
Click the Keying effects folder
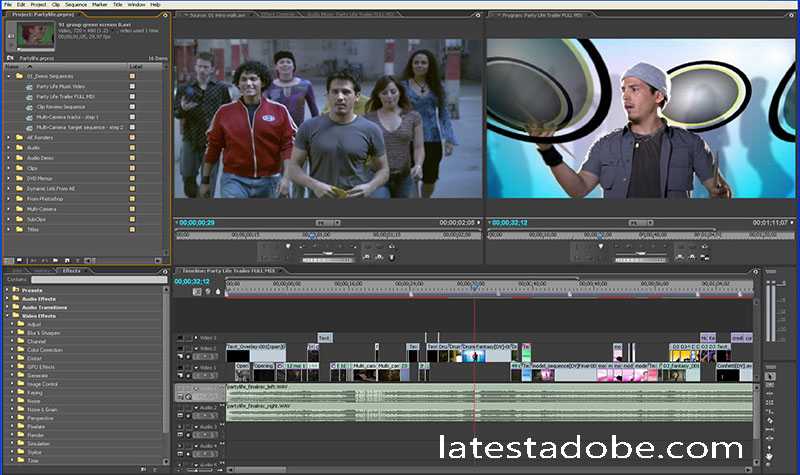35,393
